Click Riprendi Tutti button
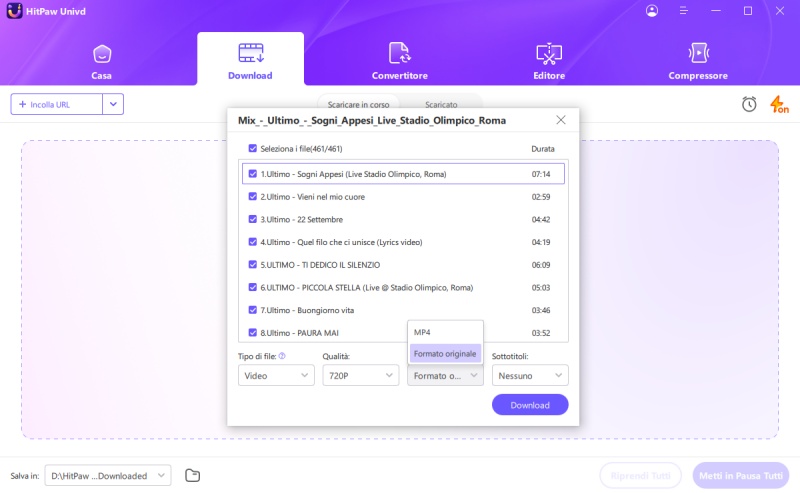800x493 pixels. coord(640,476)
